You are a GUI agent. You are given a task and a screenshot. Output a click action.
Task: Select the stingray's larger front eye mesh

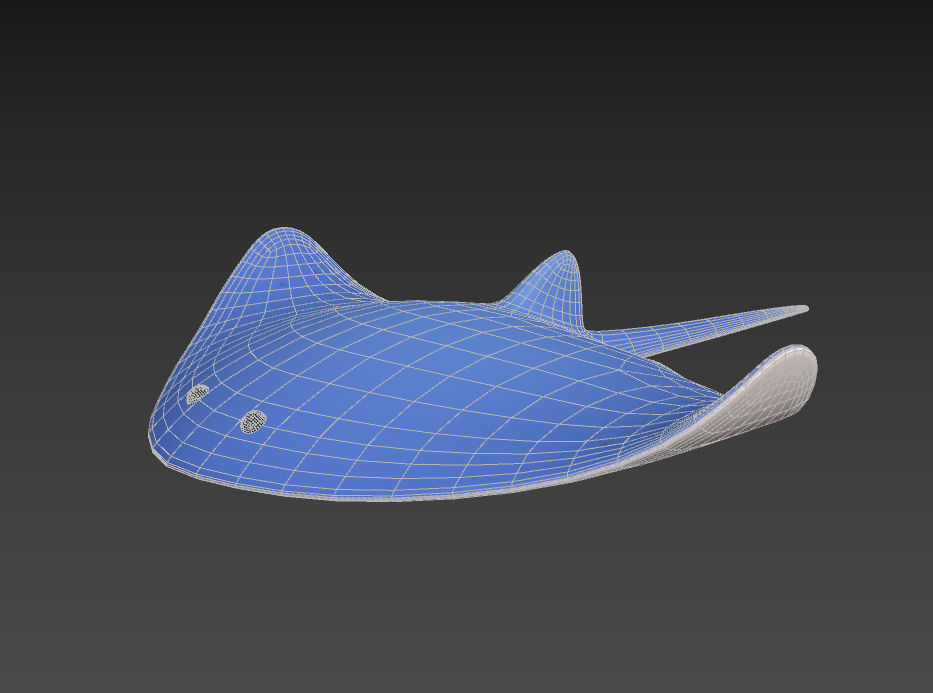253,421
